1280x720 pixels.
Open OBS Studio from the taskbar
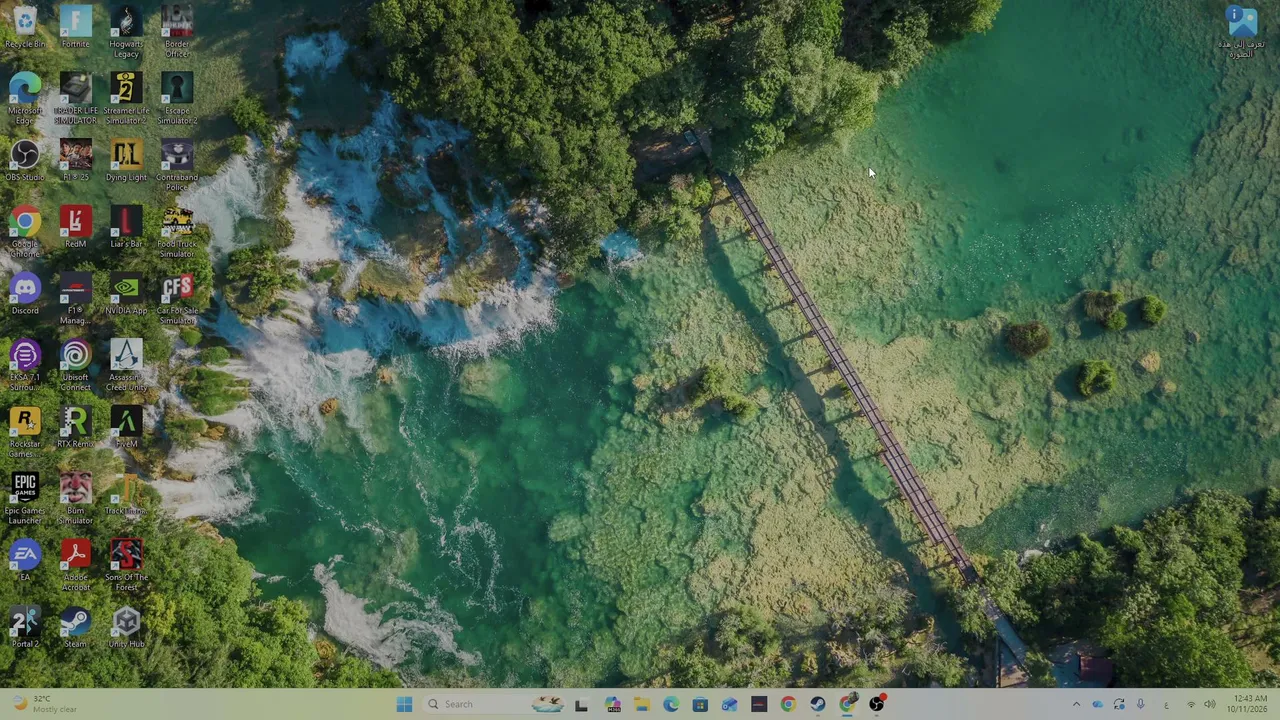(x=877, y=704)
